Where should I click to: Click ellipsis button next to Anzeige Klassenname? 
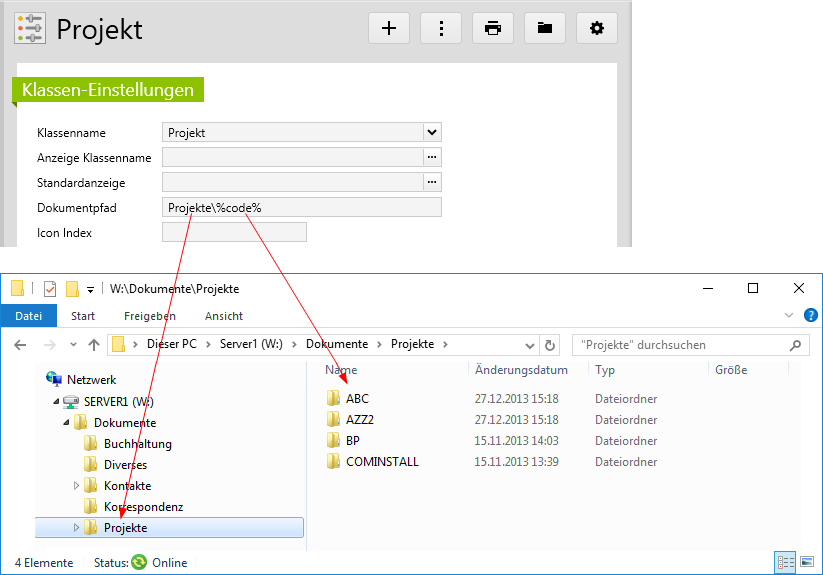click(432, 157)
